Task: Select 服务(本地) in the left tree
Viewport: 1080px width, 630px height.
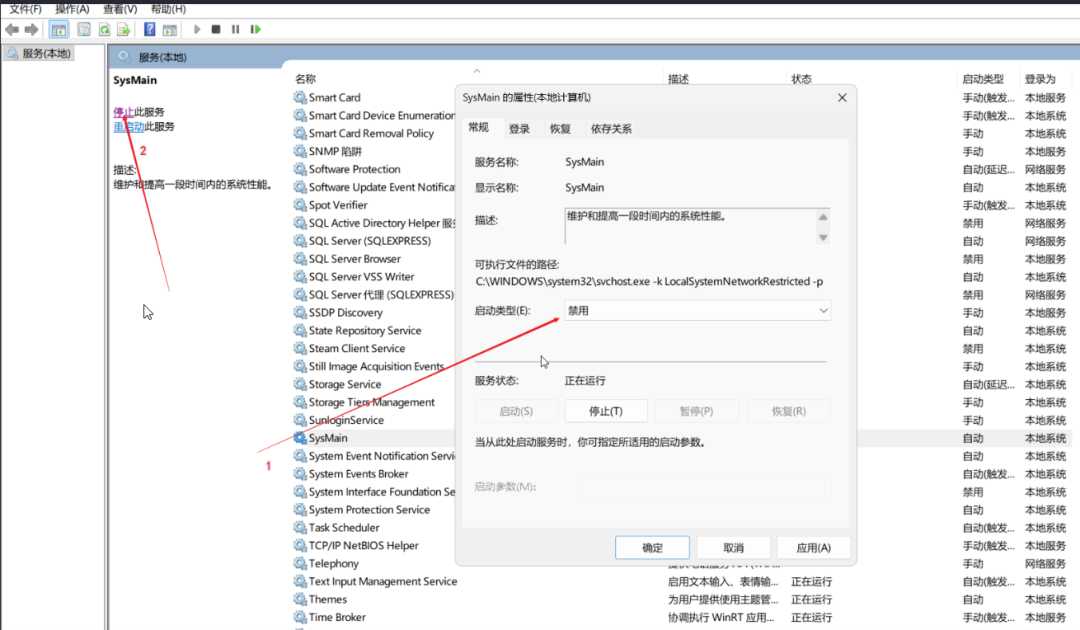Action: point(46,53)
